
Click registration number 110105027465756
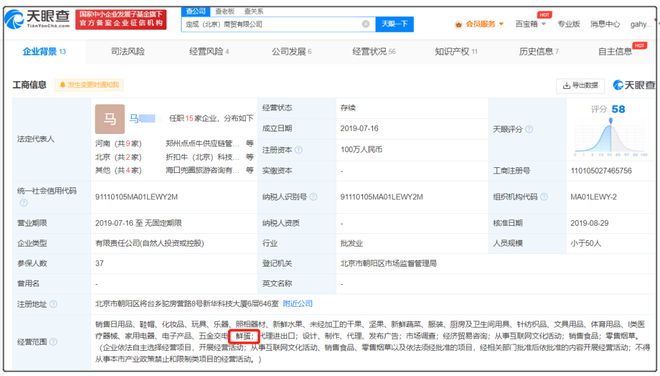[601, 171]
